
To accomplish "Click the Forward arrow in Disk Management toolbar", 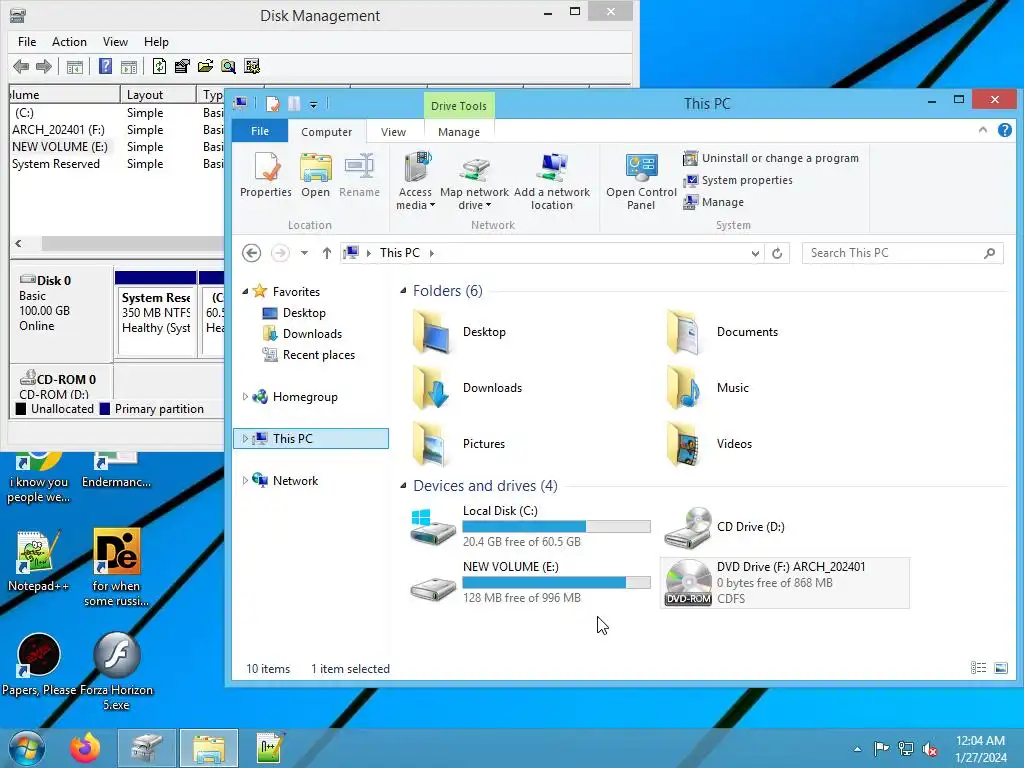I will [x=44, y=66].
